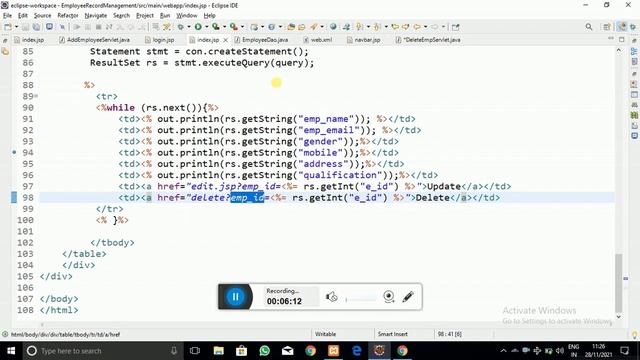This screenshot has width=640, height=360.
Task: Maximize the editor area icon
Action: pyautogui.click(x=621, y=39)
